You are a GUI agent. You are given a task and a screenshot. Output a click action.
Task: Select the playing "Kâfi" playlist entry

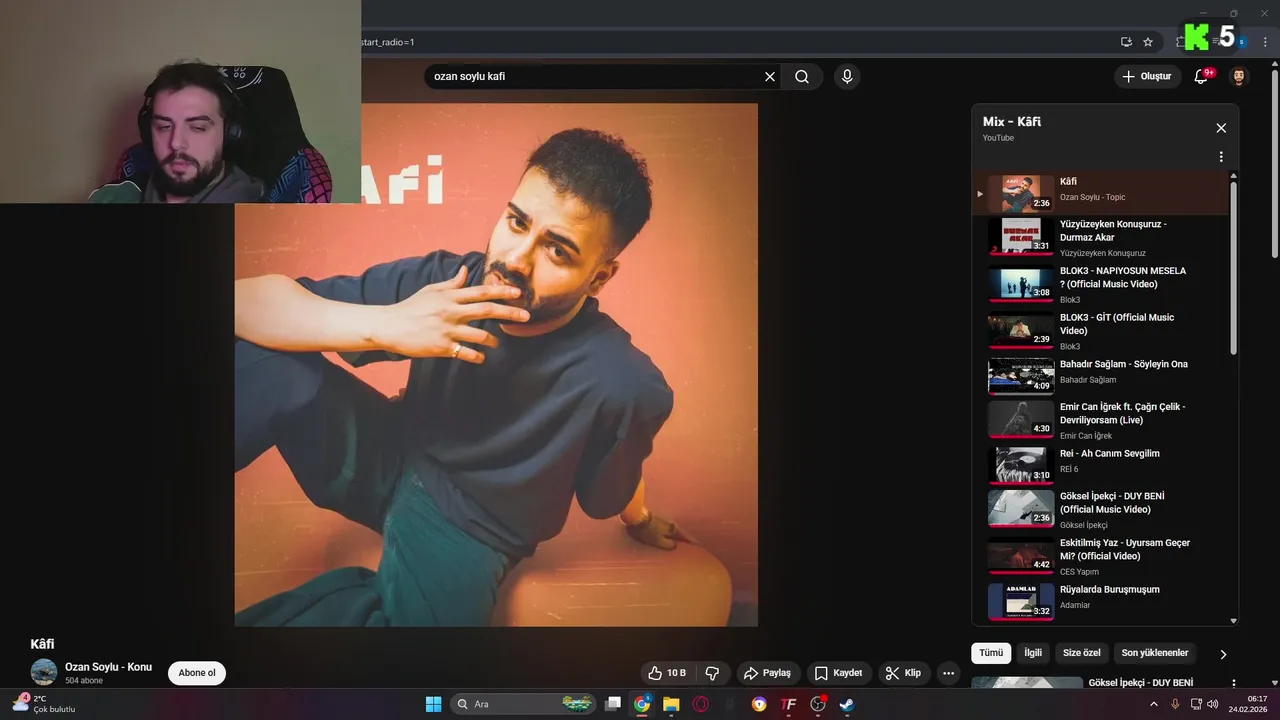coord(1100,193)
